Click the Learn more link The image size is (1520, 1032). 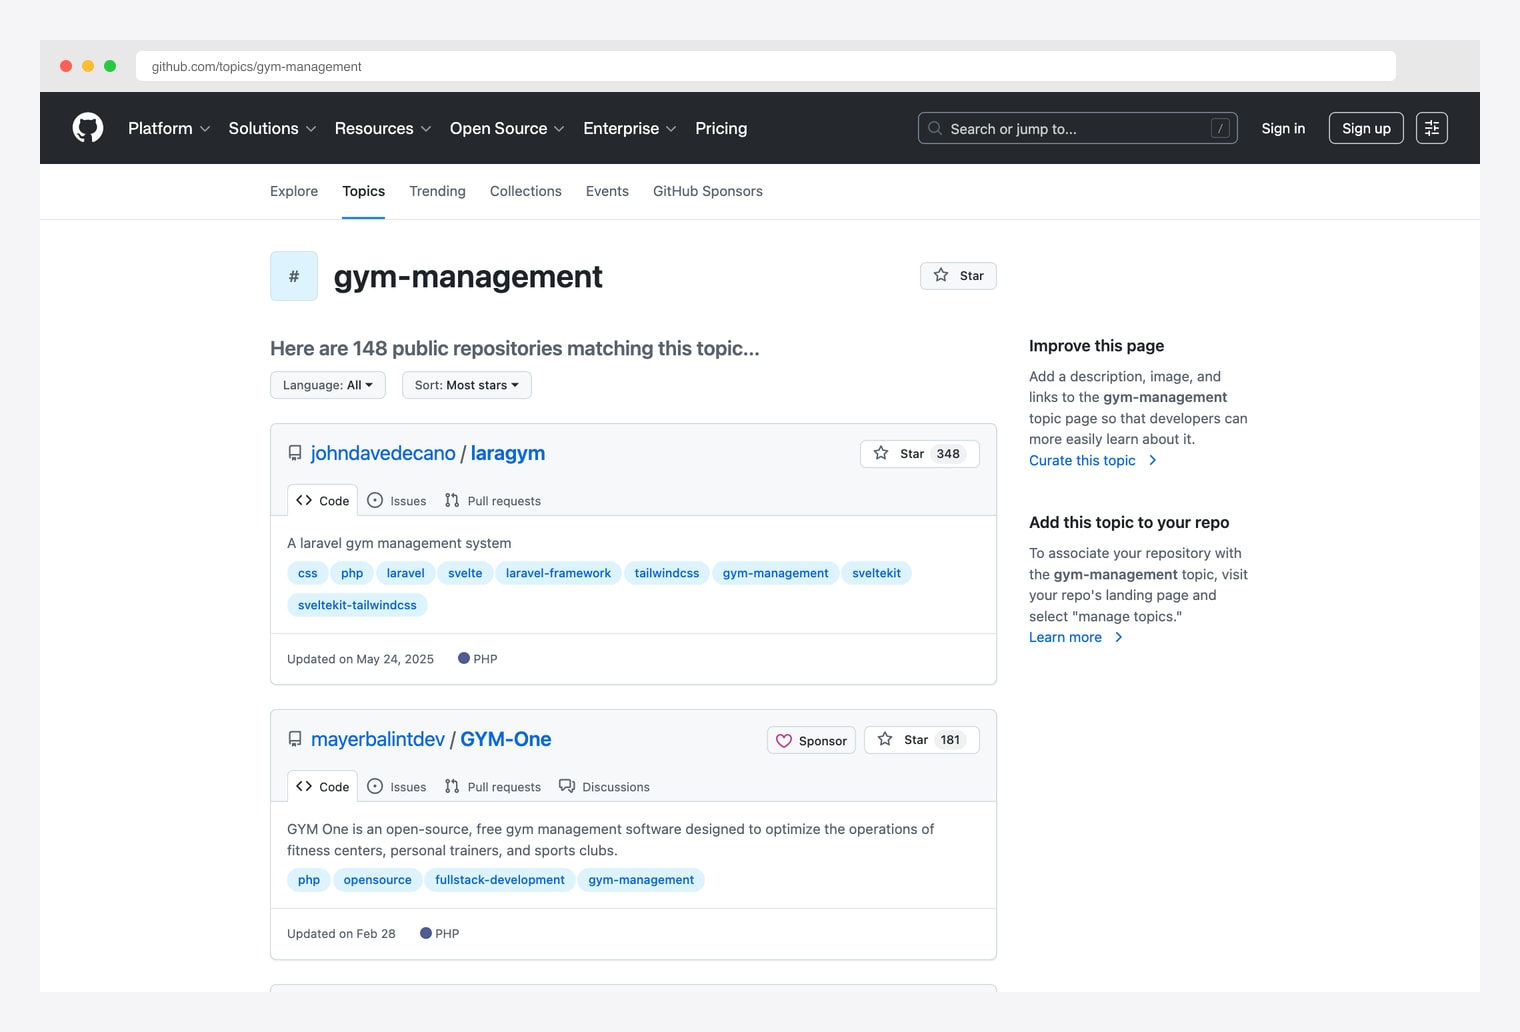(x=1076, y=637)
